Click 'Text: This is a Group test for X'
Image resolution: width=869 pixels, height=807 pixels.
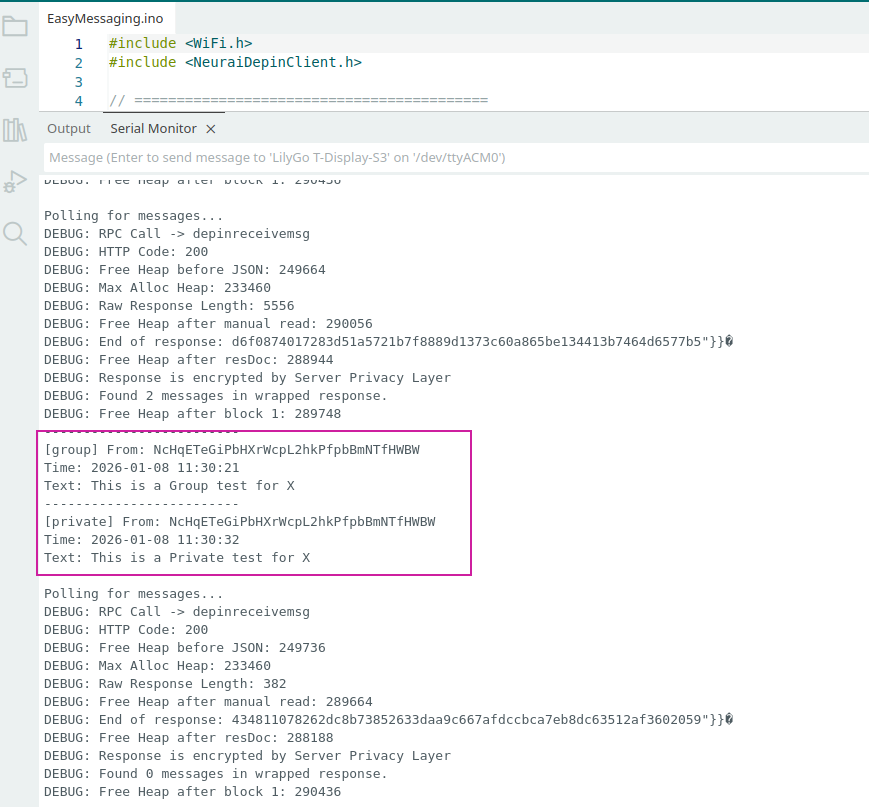click(170, 486)
